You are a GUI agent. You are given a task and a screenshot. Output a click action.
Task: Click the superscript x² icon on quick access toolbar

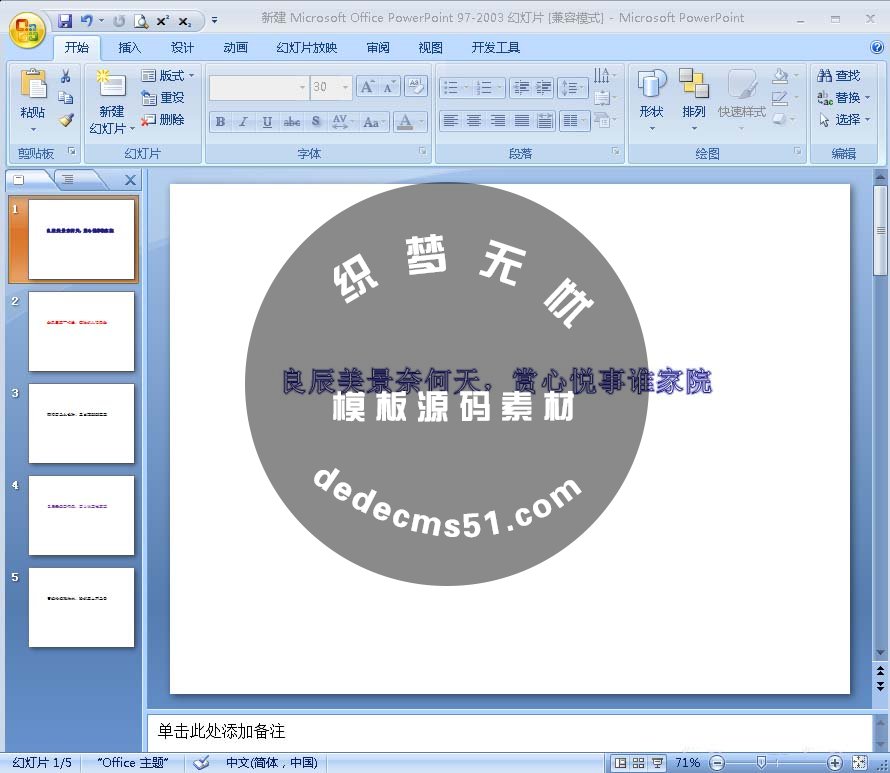tap(163, 19)
